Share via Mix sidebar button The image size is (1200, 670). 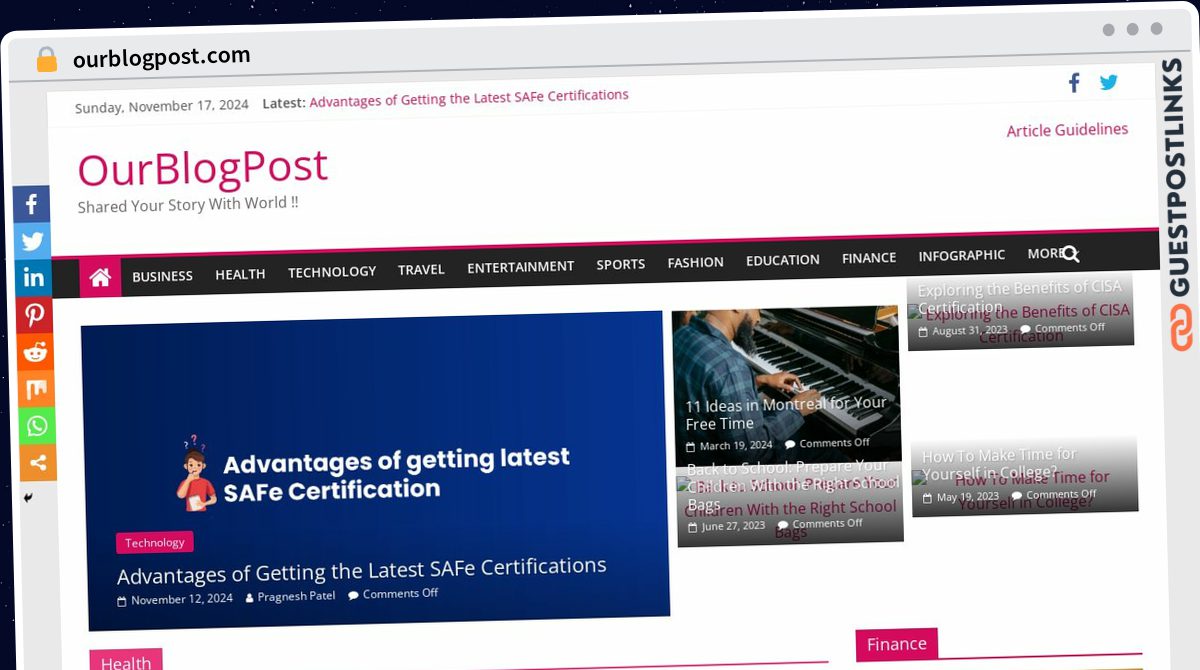[x=36, y=389]
